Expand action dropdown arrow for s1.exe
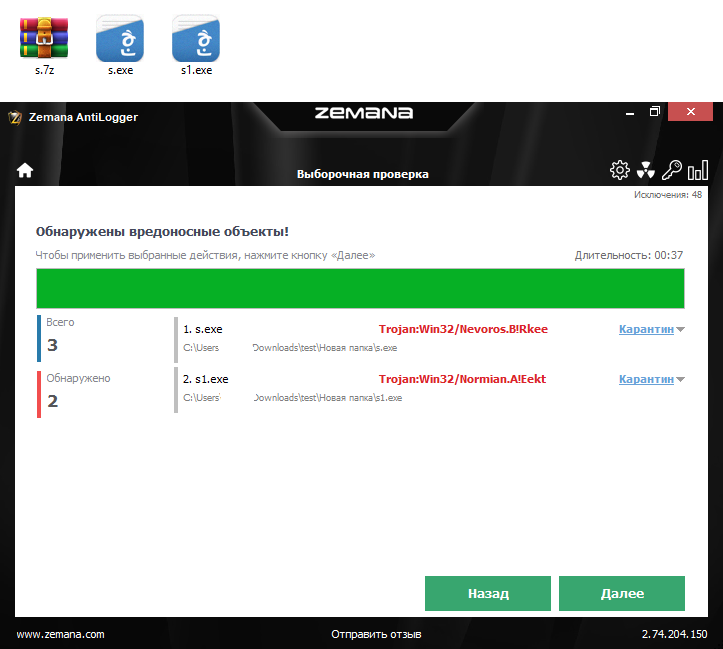 [x=680, y=379]
